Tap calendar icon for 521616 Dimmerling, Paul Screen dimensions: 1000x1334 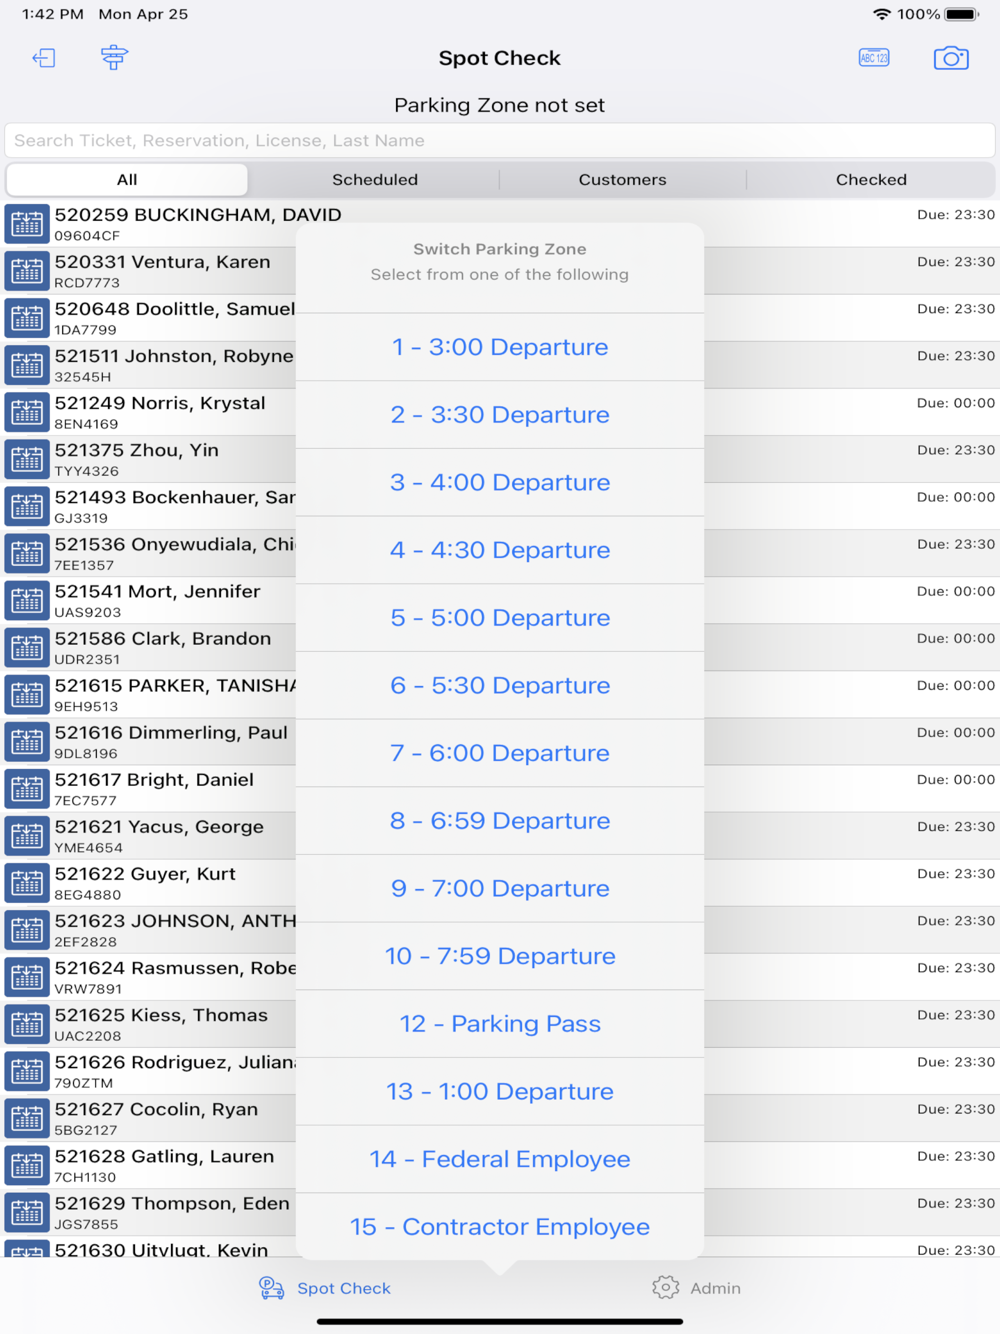27,741
